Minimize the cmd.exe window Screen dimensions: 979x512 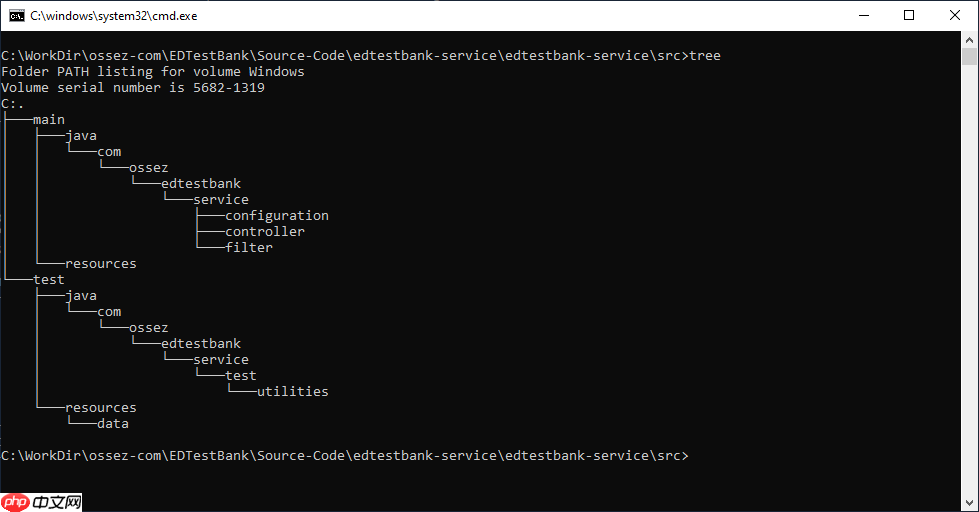tap(863, 15)
